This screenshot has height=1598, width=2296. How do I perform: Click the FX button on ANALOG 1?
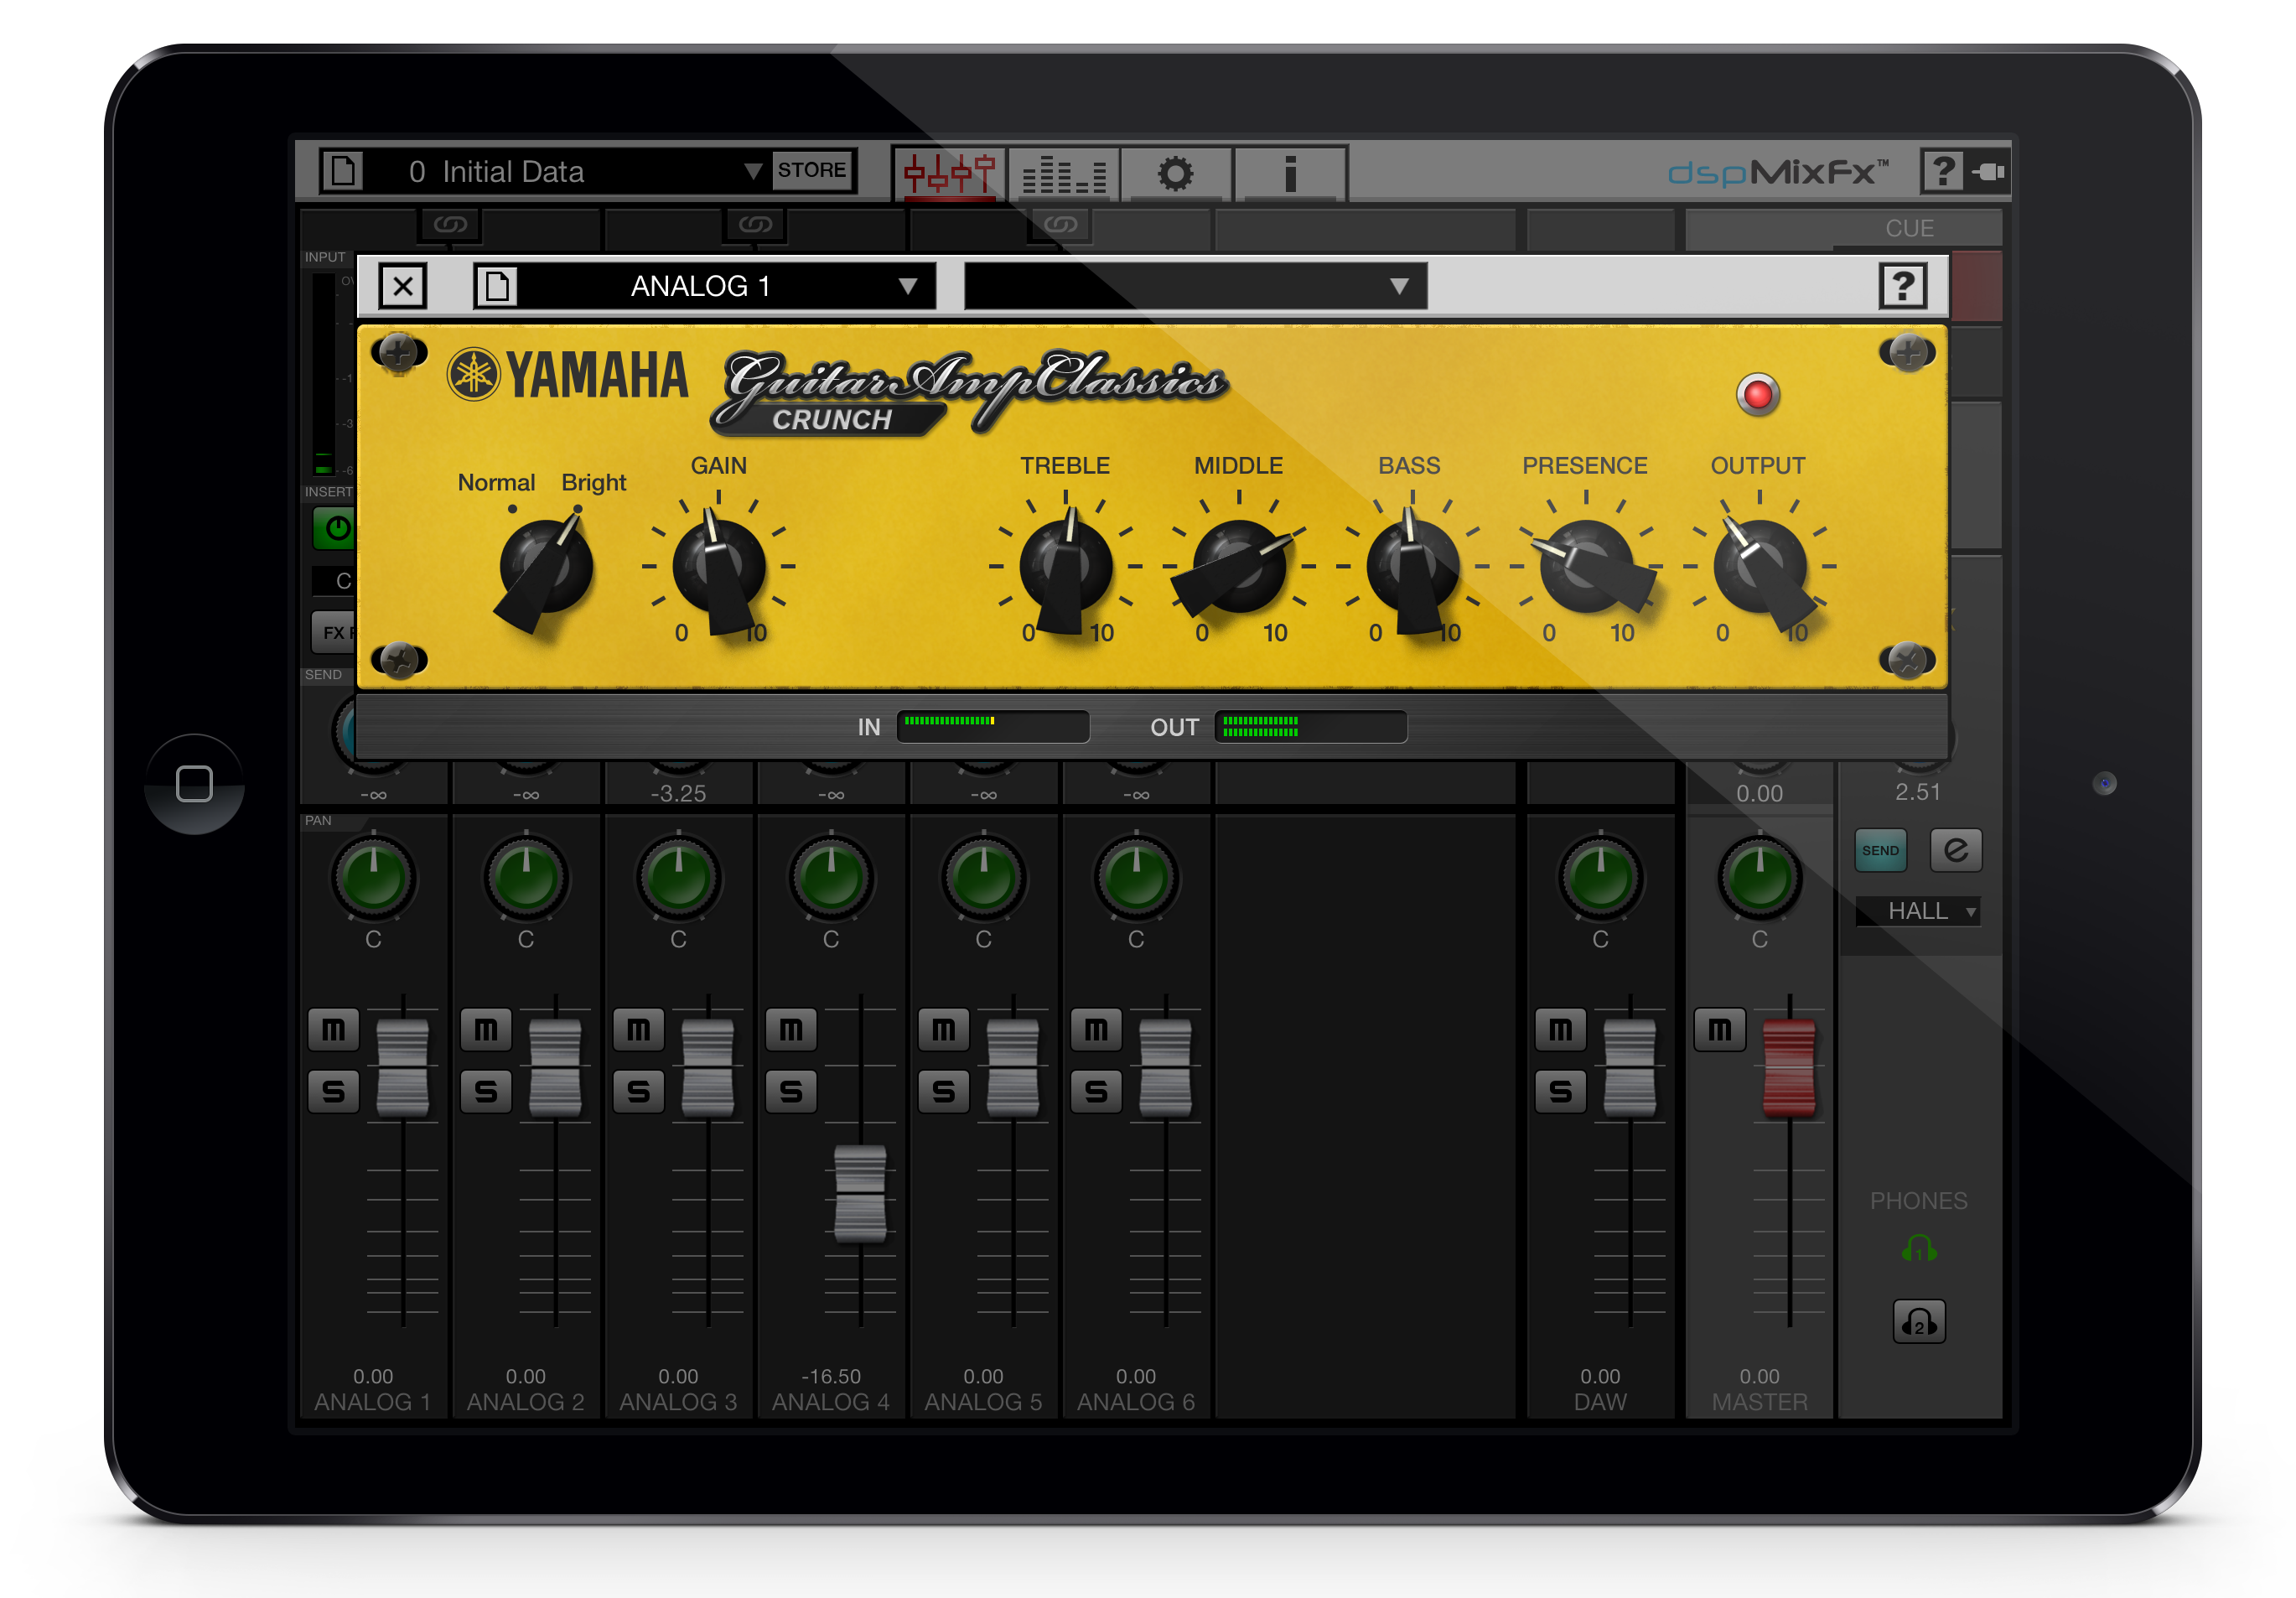334,633
